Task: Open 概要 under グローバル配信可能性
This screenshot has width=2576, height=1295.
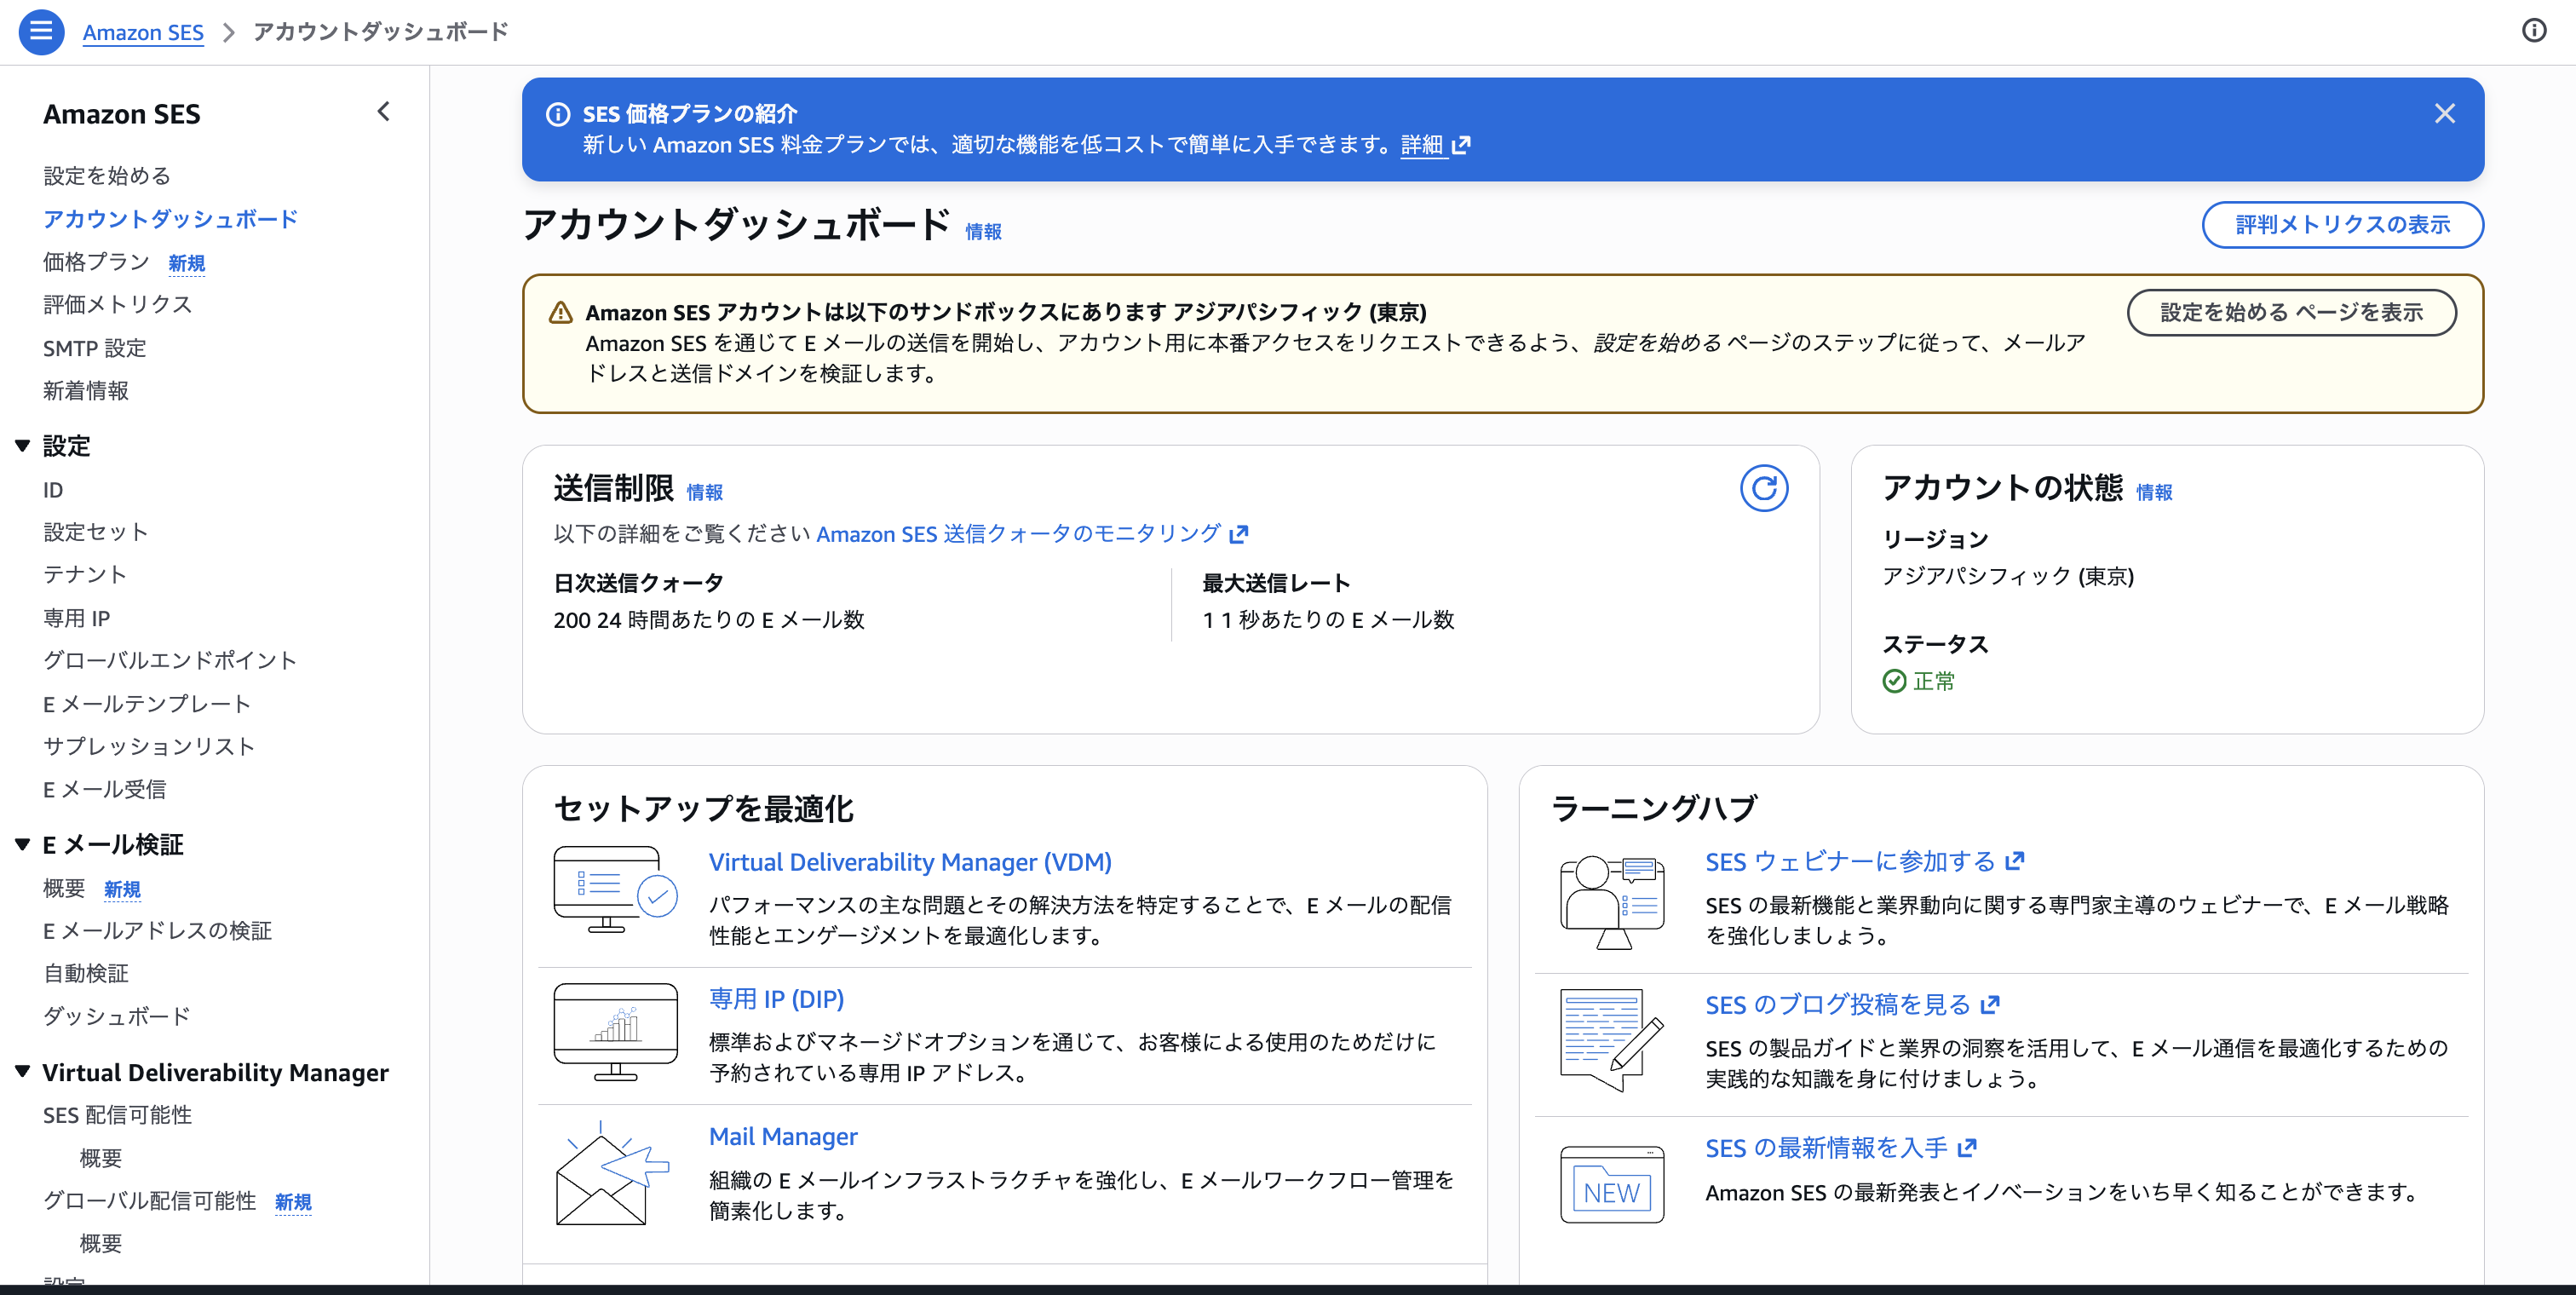Action: click(x=101, y=1243)
